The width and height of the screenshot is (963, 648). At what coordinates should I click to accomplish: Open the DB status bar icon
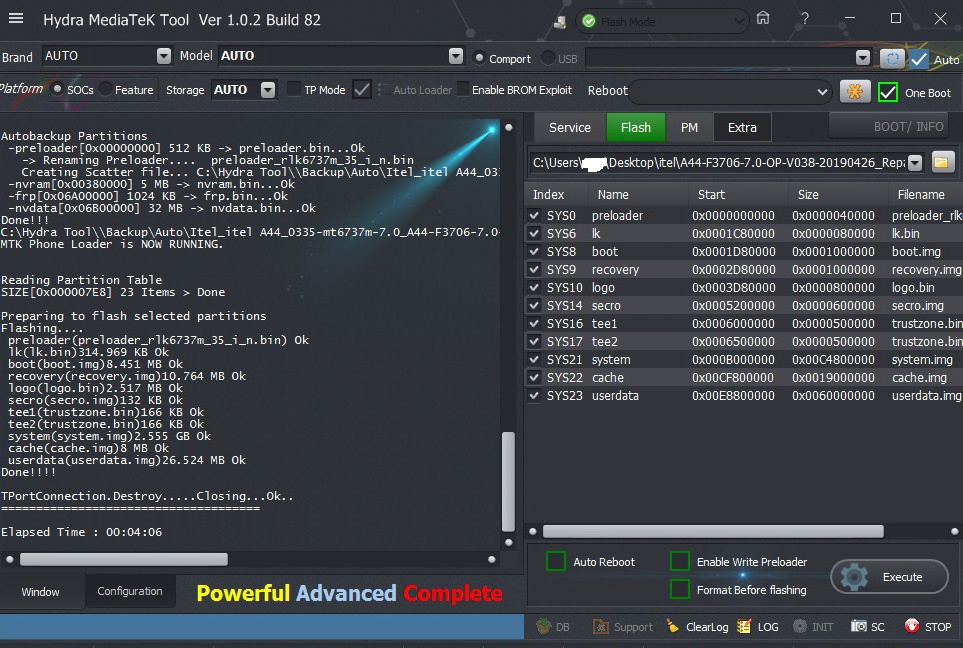[x=553, y=627]
